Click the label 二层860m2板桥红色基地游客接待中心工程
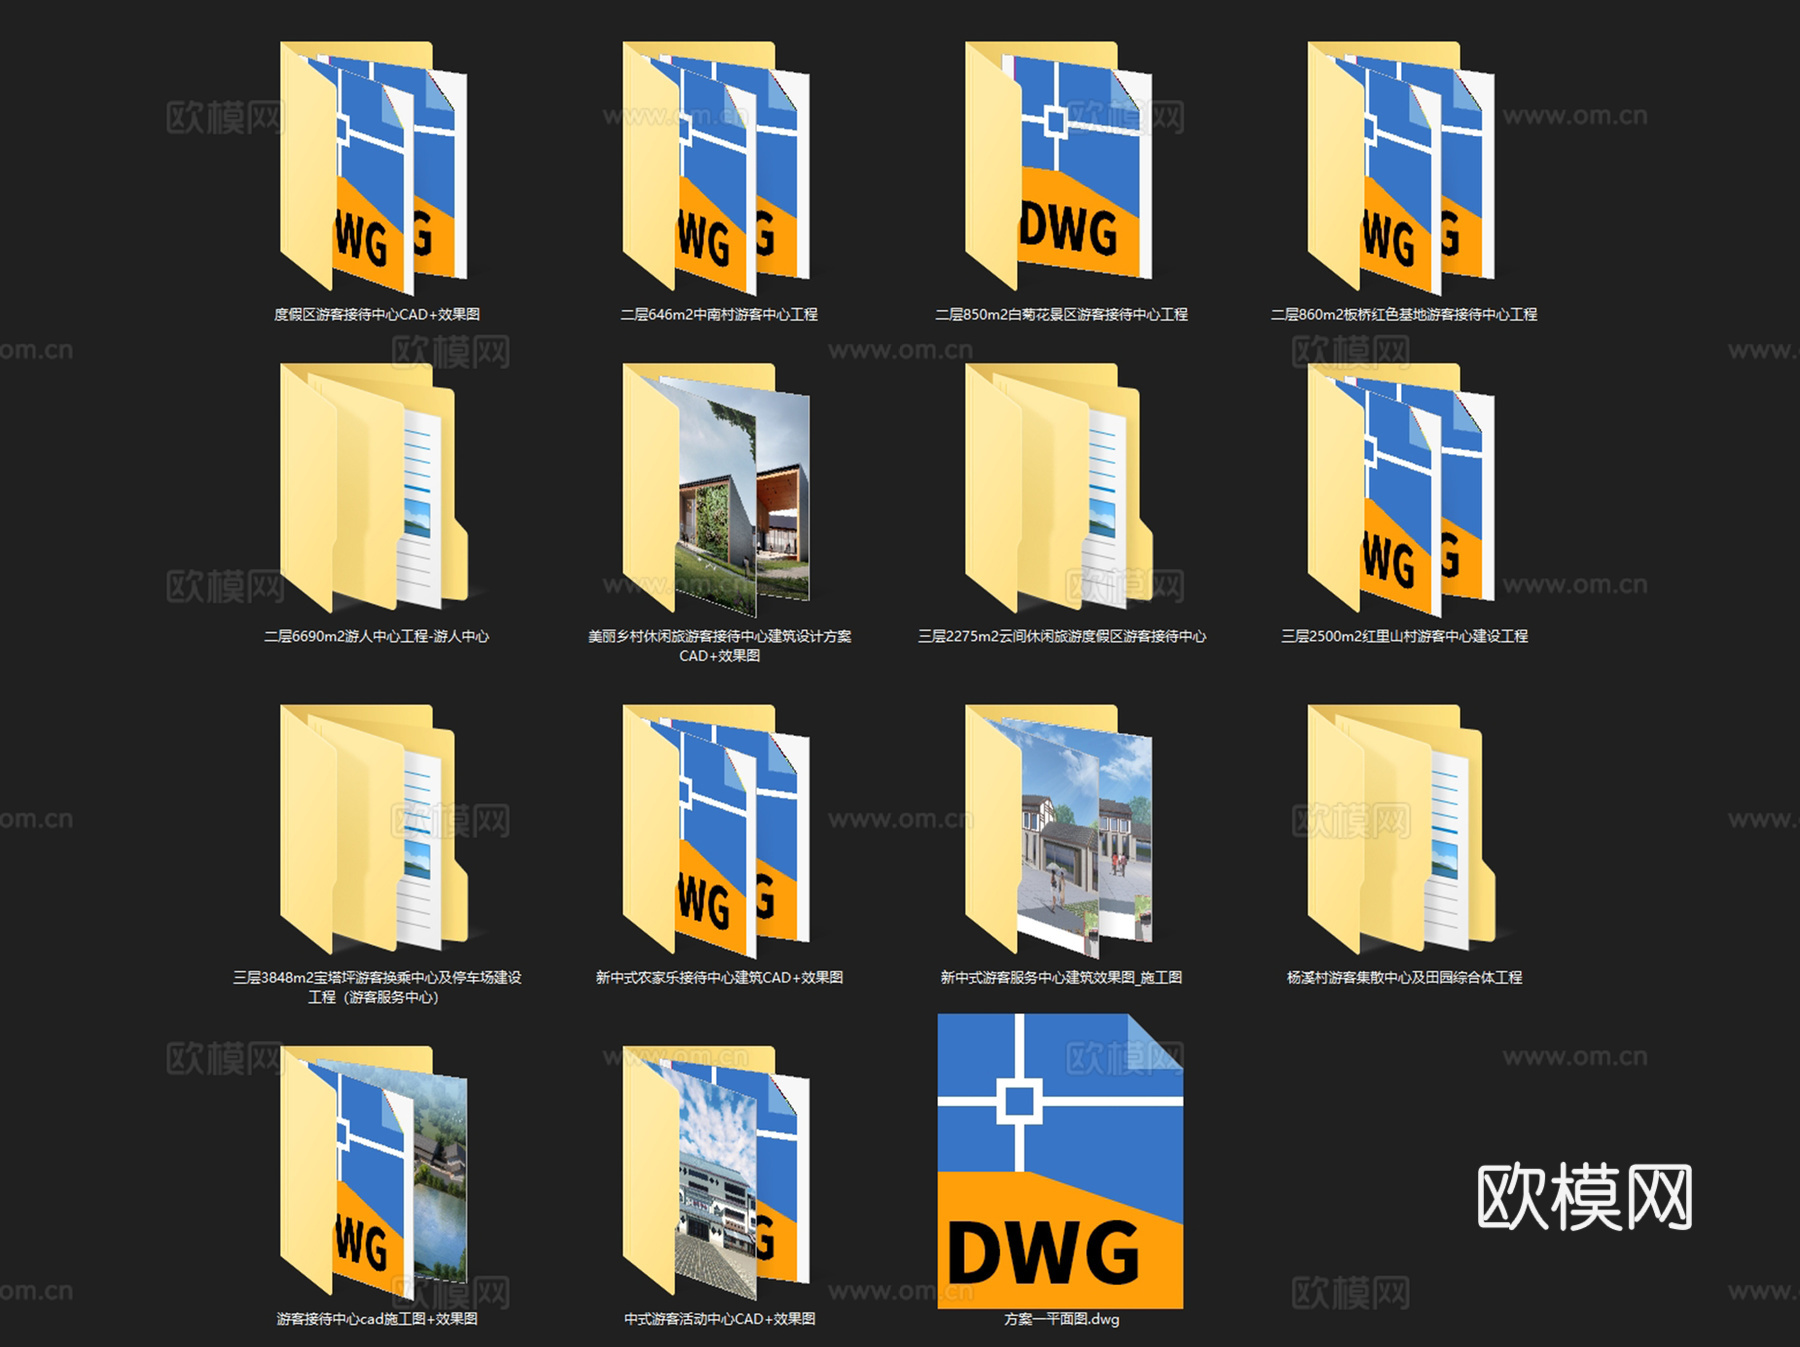The image size is (1800, 1347). tap(1404, 314)
